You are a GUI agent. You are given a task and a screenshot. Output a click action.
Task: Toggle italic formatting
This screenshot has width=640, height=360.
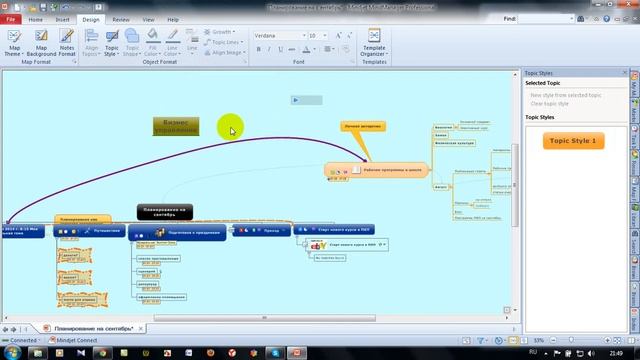pyautogui.click(x=269, y=49)
